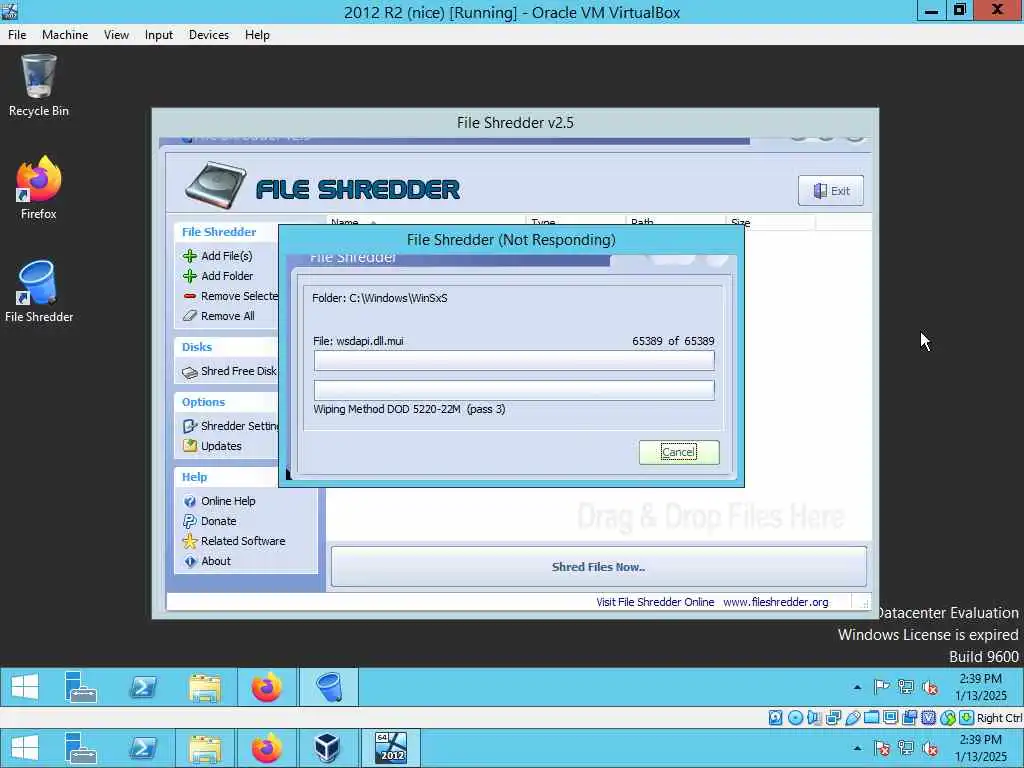Click the VirtualBox recording indicator

[909, 718]
